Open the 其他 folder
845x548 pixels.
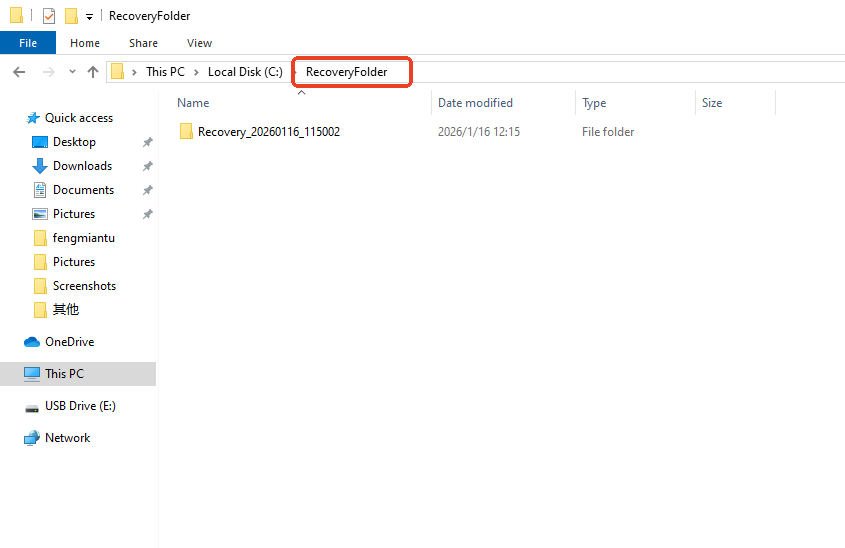(66, 310)
